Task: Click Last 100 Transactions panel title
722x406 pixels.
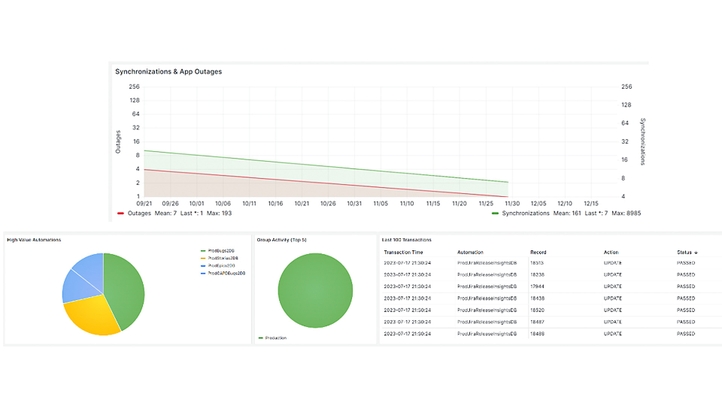Action: pos(410,240)
